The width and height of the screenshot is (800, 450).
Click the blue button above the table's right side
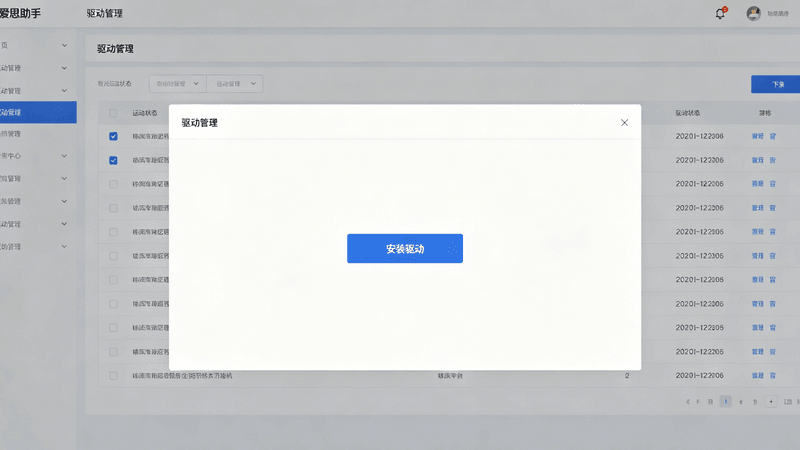point(776,84)
